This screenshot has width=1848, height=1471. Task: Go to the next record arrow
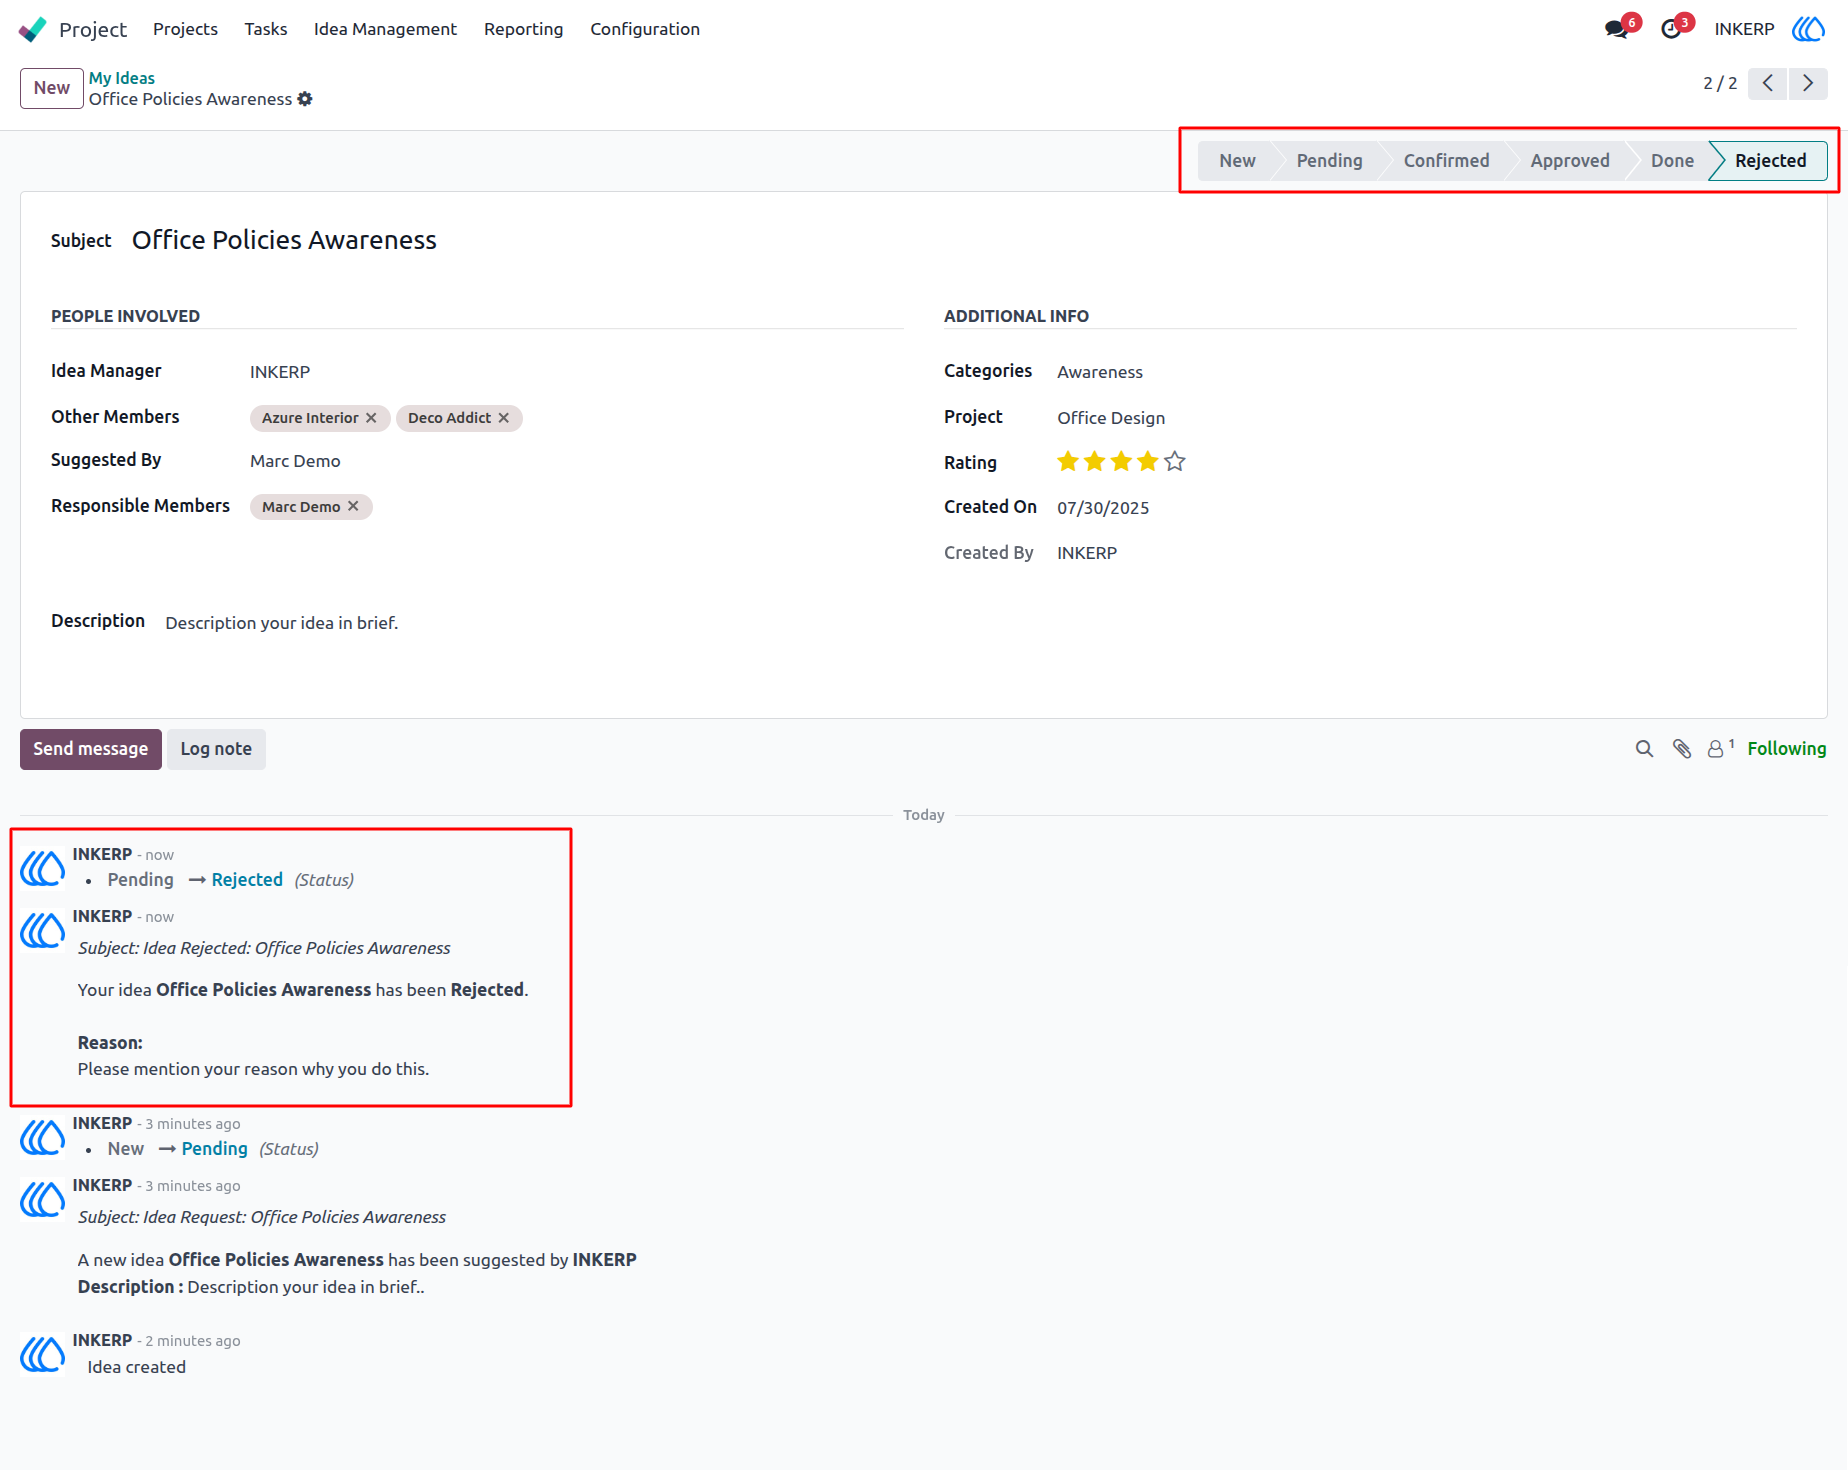tap(1808, 83)
